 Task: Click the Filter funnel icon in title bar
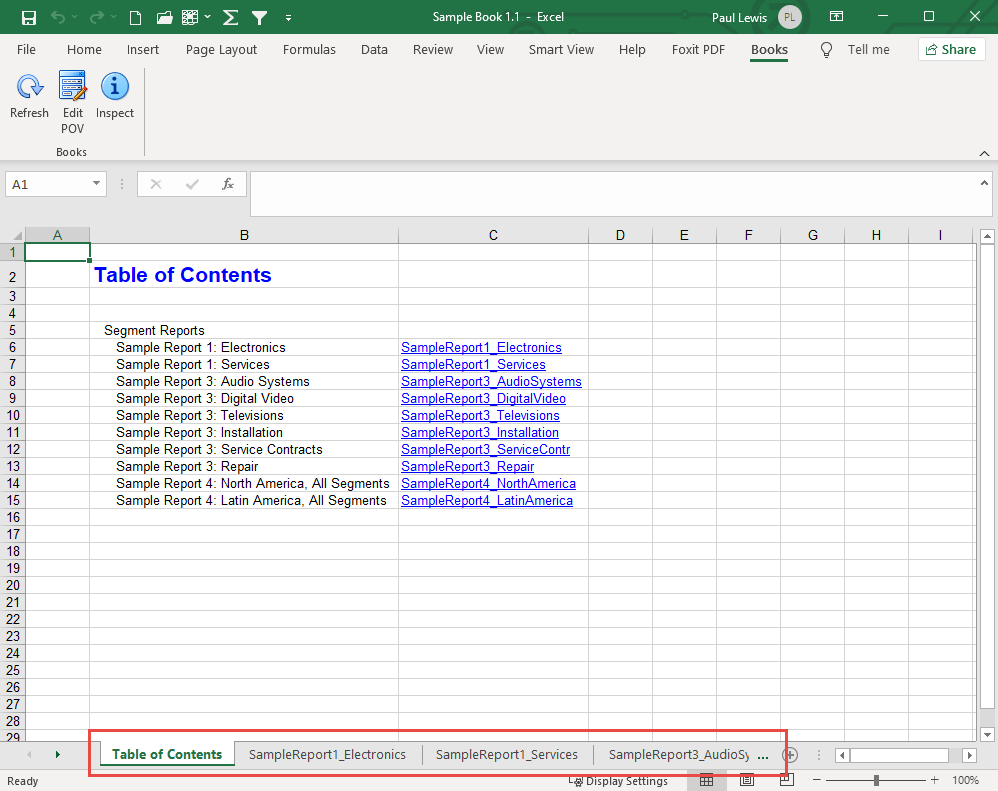(x=259, y=17)
